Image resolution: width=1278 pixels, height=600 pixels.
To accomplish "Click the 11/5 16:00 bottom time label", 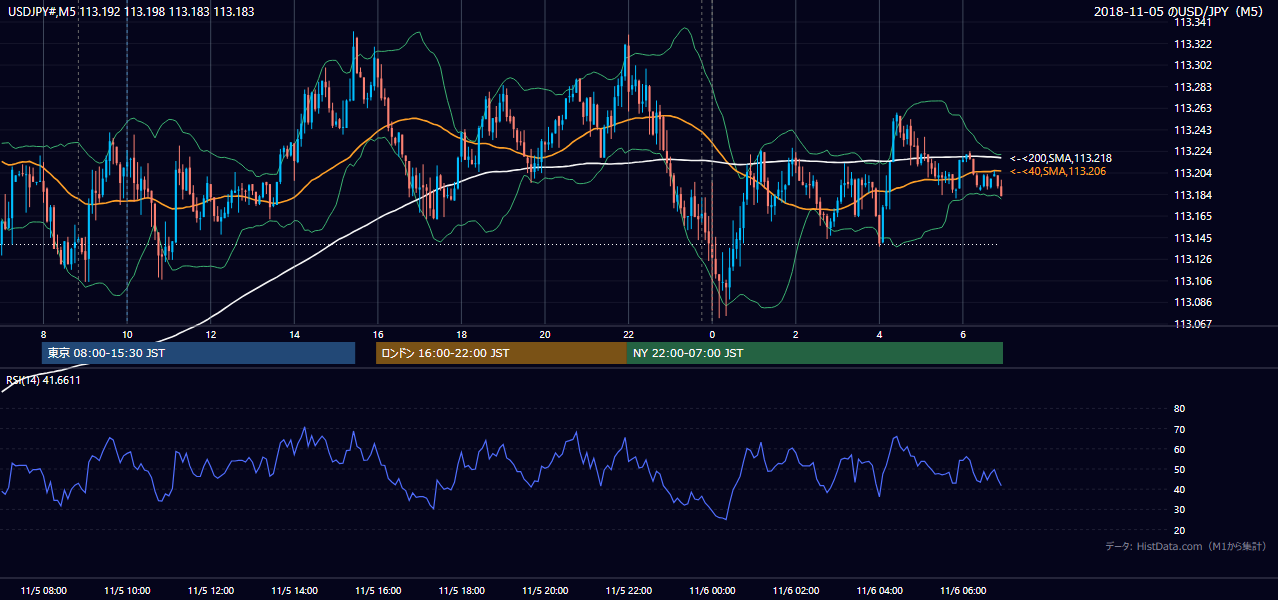I will tap(378, 591).
